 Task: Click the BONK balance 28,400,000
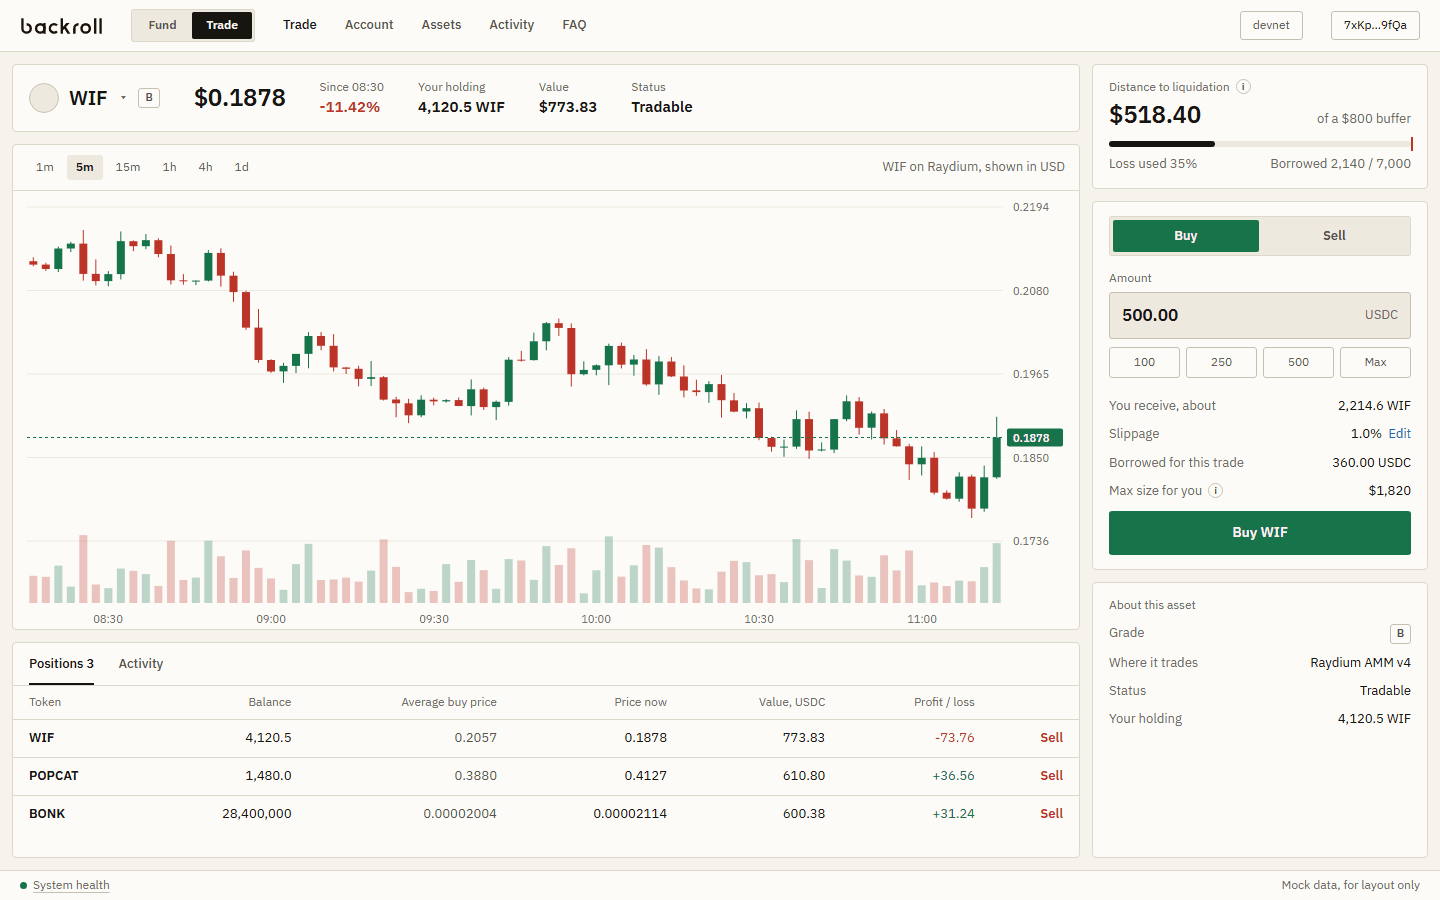[257, 814]
